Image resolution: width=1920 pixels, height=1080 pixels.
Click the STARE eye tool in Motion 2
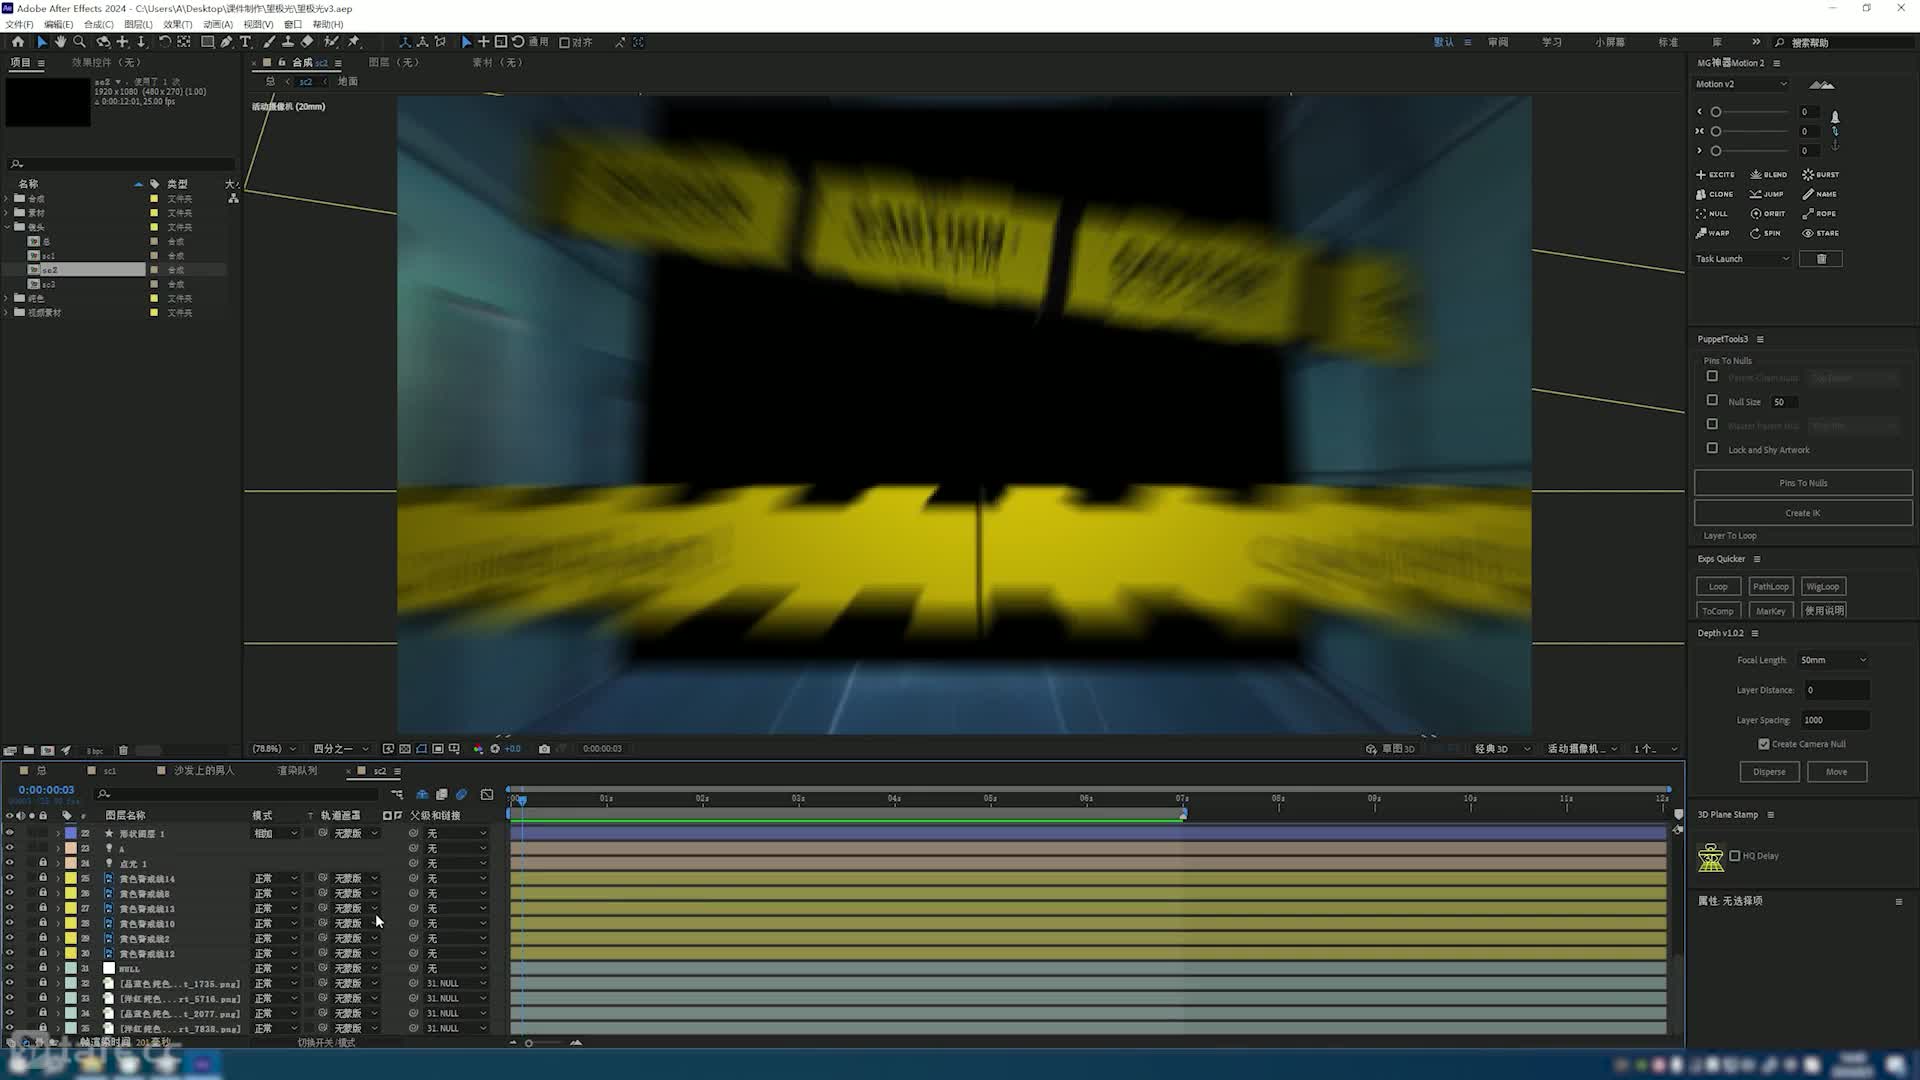click(x=1821, y=233)
